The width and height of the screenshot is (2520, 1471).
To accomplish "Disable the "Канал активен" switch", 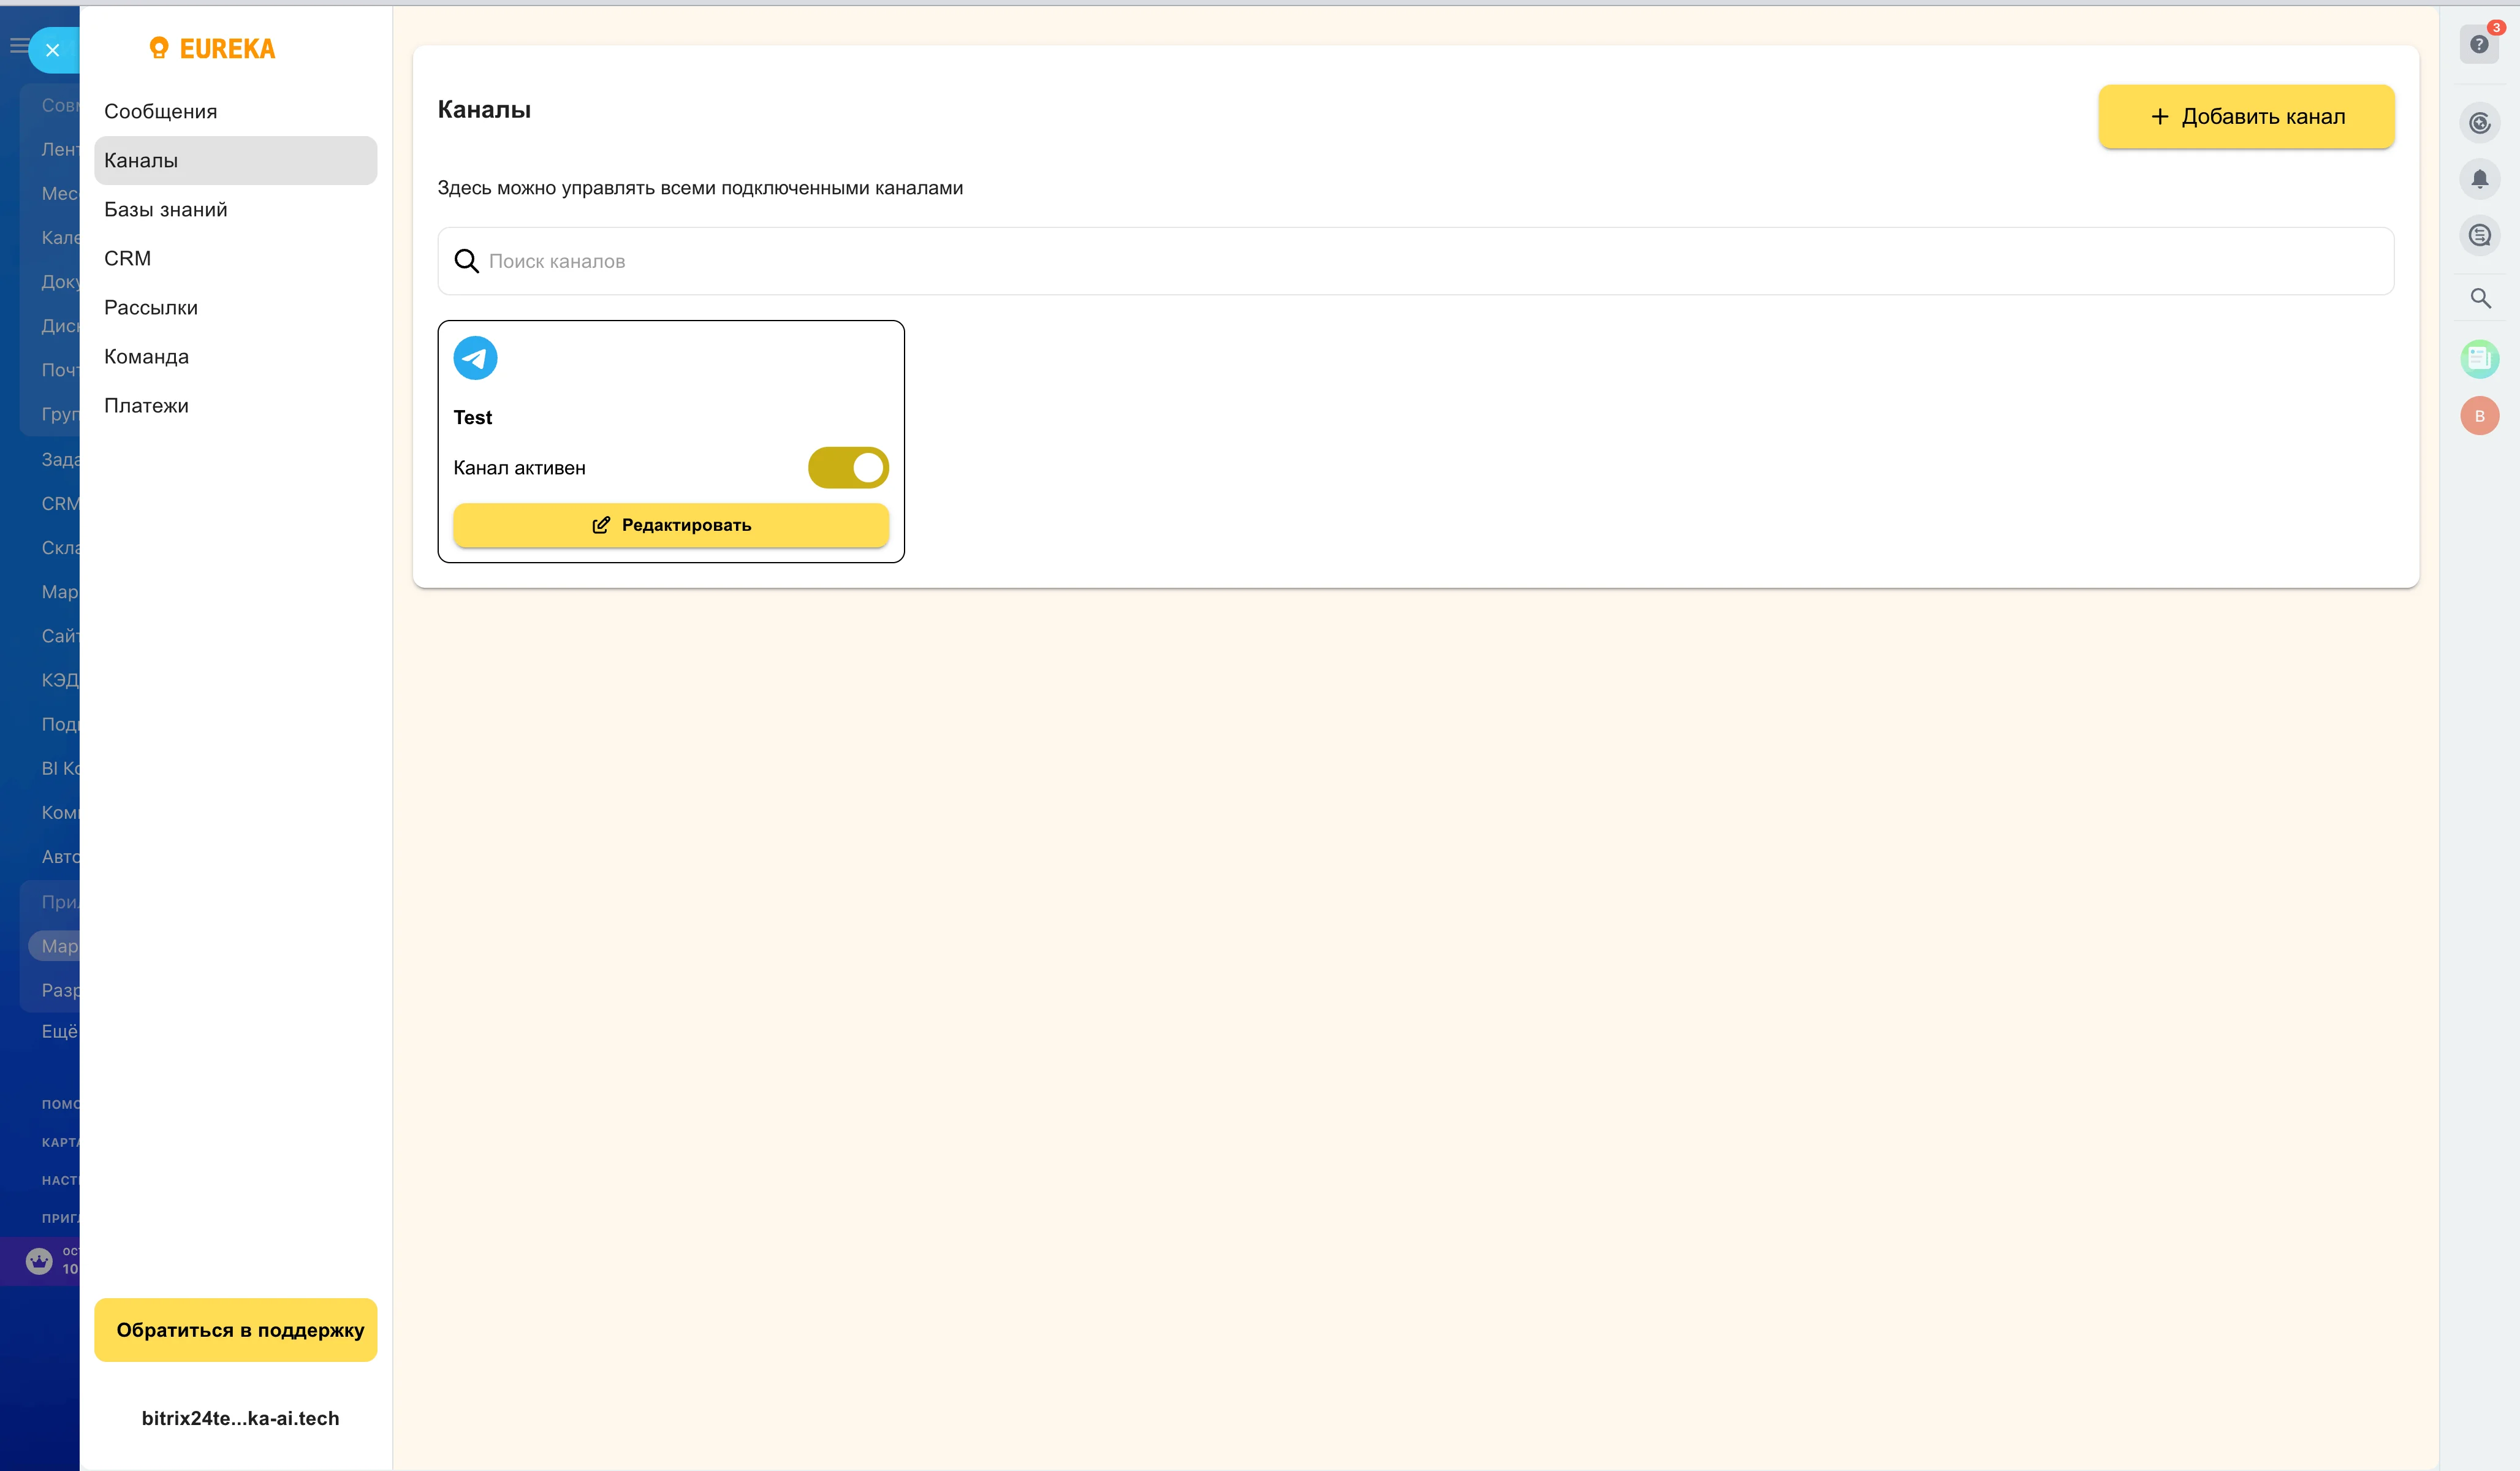I will click(x=848, y=467).
